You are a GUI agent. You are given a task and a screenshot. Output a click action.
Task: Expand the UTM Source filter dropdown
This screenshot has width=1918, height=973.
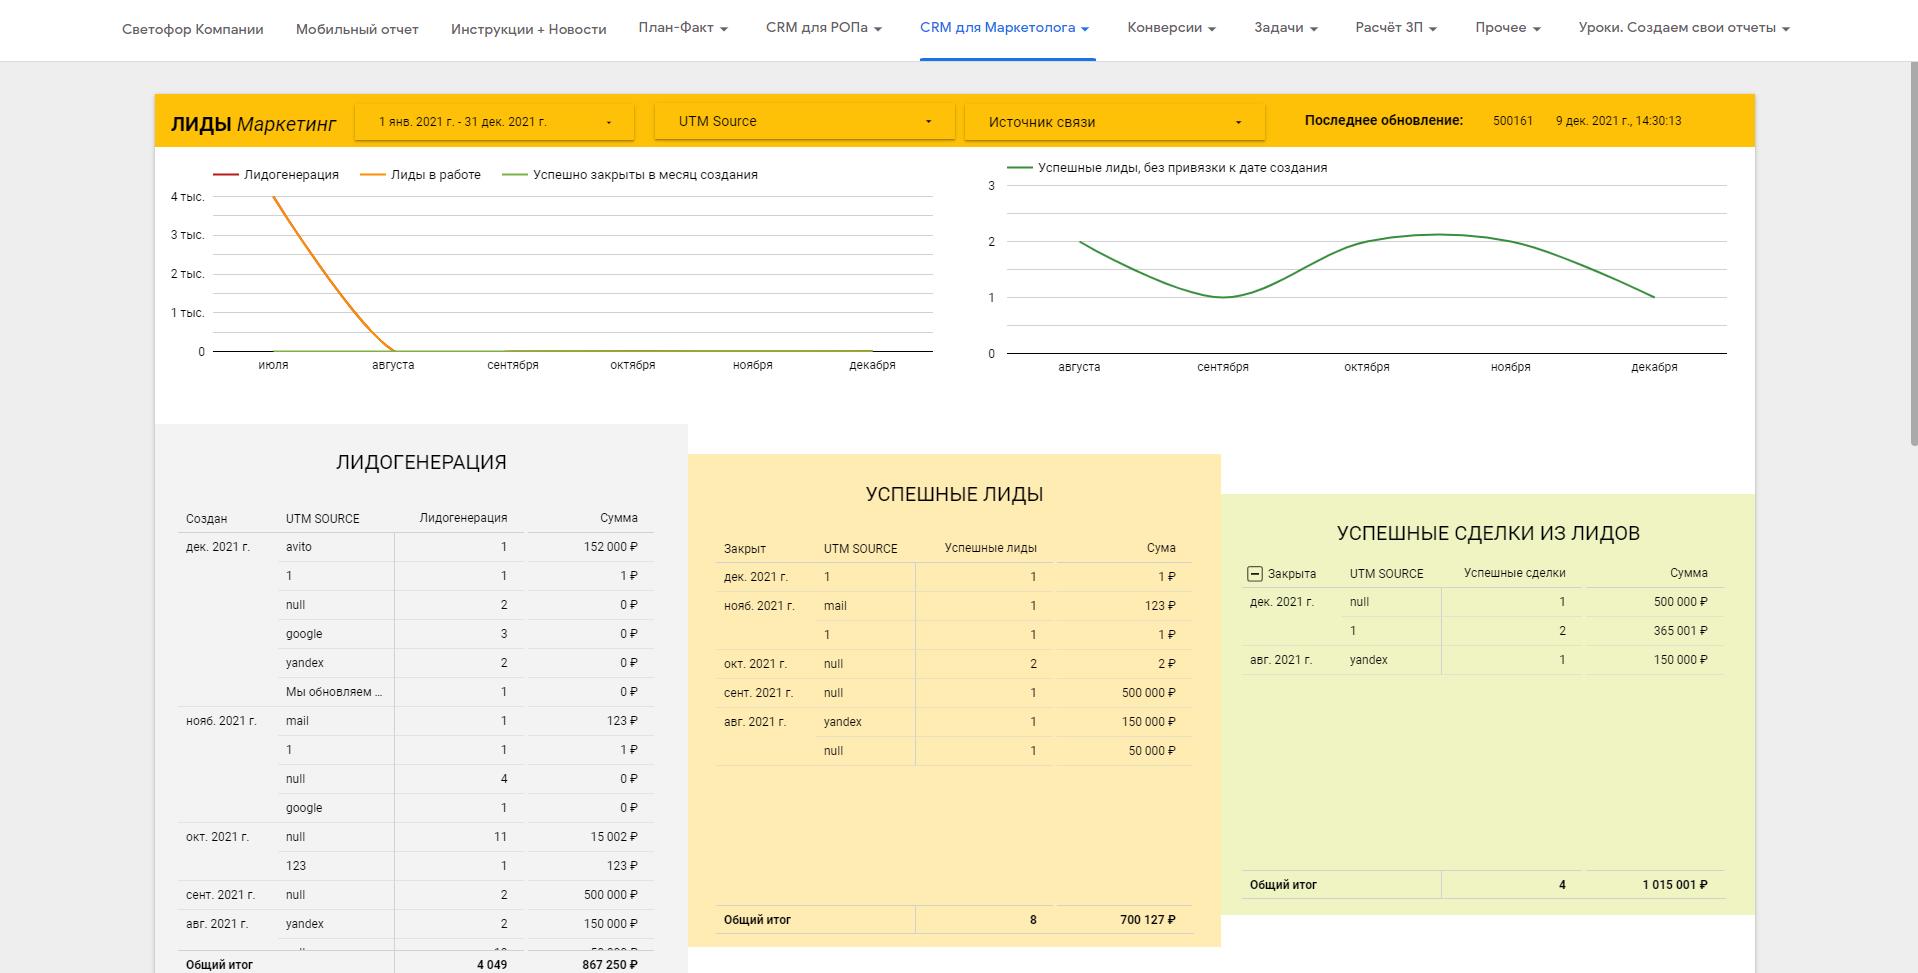804,122
